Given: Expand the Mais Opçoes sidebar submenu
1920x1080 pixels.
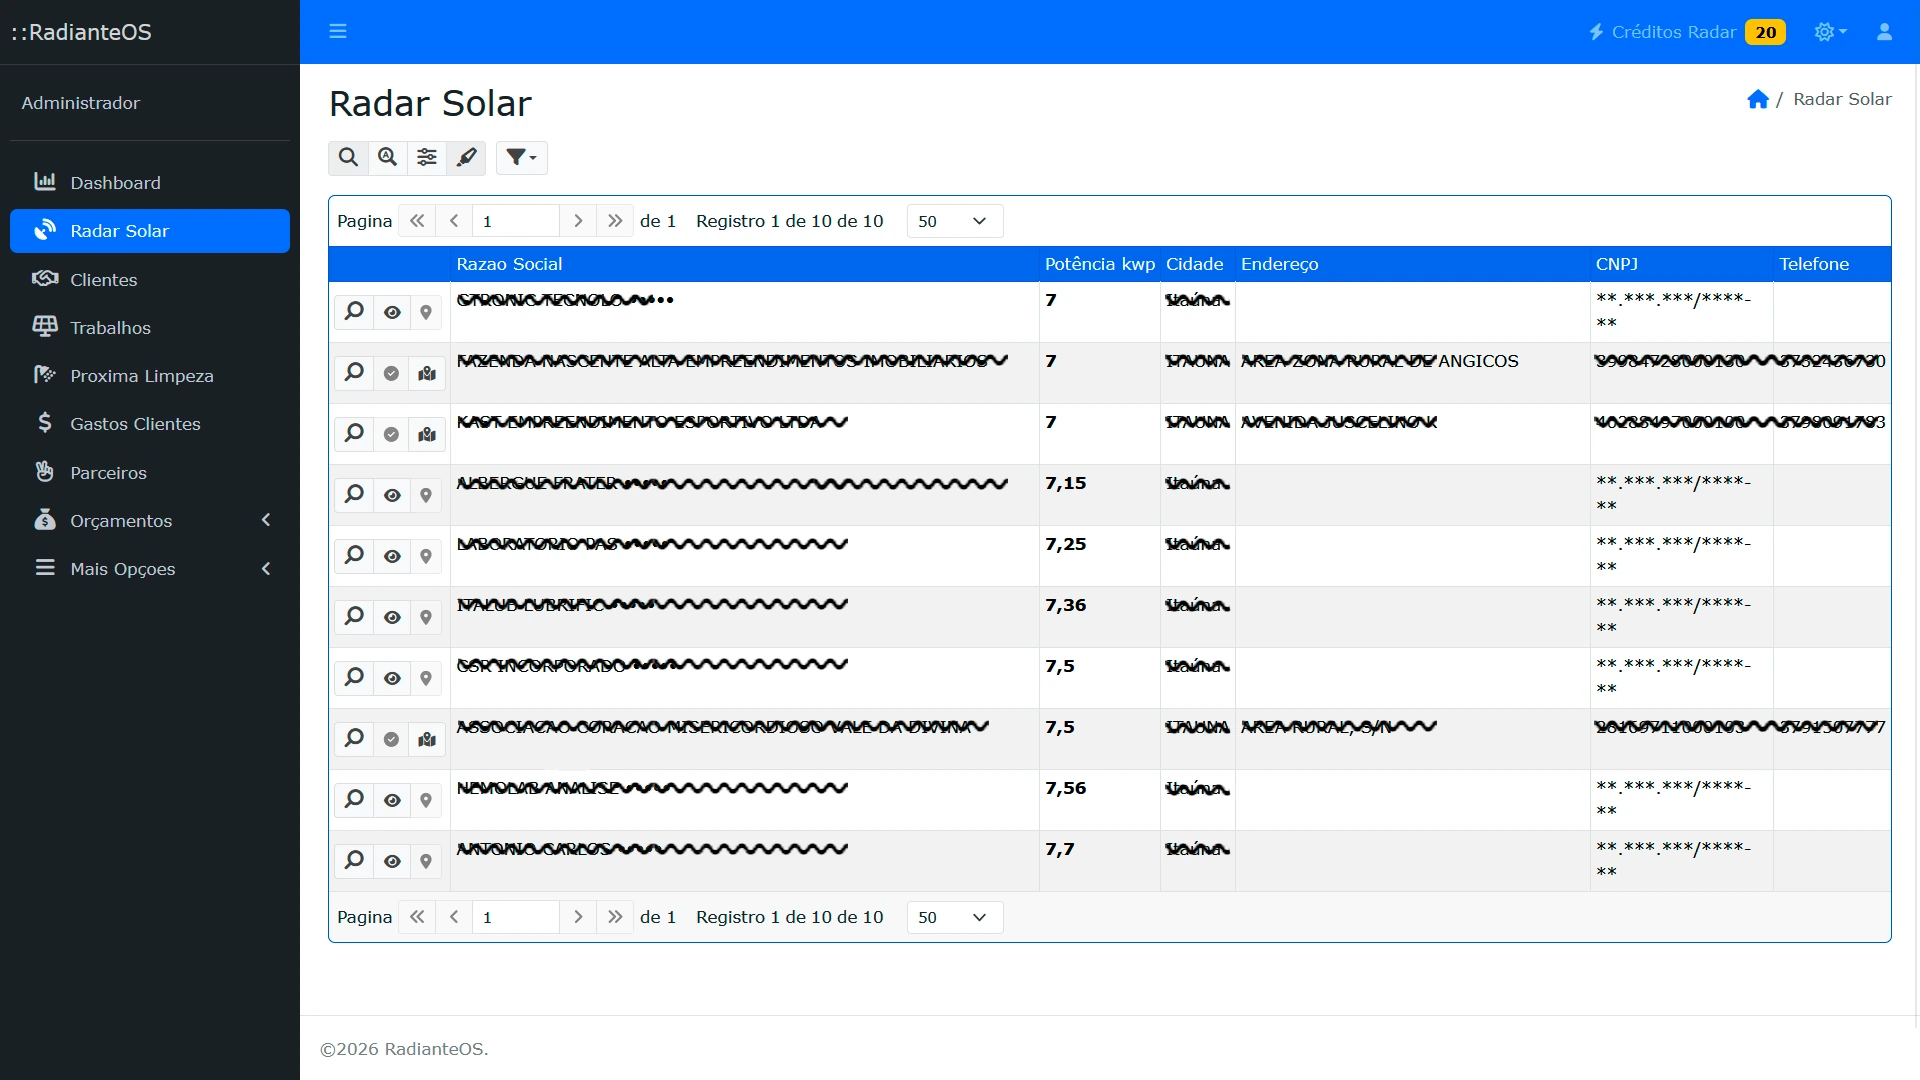Looking at the screenshot, I should coord(150,568).
